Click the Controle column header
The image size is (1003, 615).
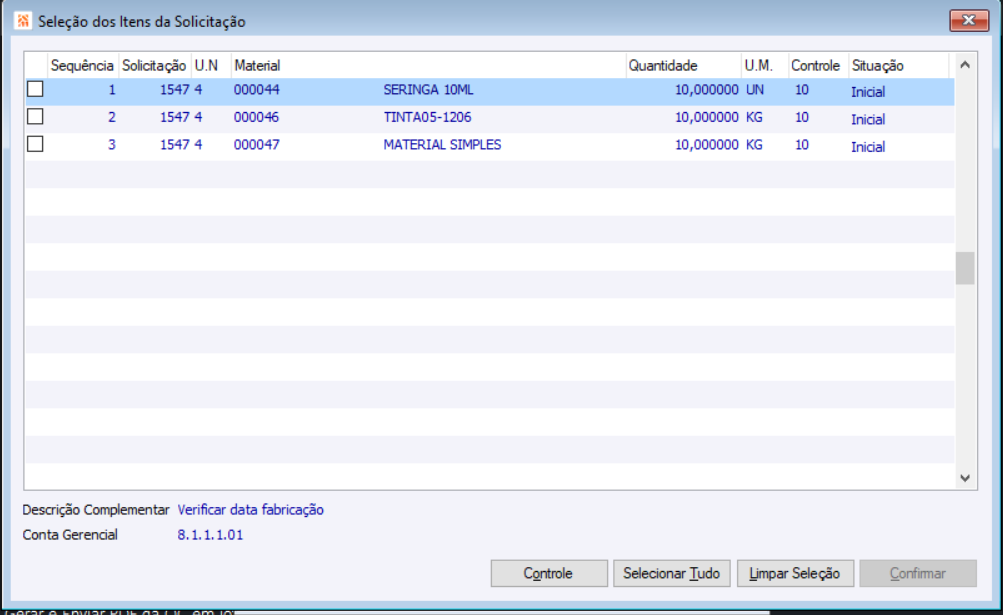[818, 65]
